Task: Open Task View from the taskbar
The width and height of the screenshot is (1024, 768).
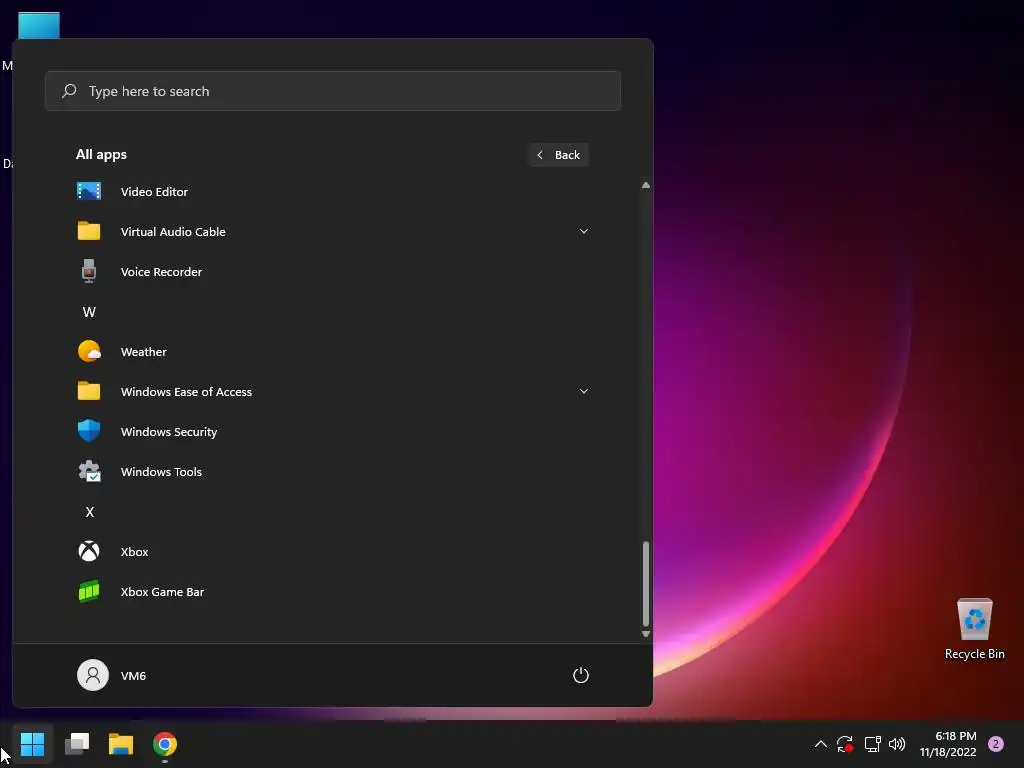Action: coord(77,744)
